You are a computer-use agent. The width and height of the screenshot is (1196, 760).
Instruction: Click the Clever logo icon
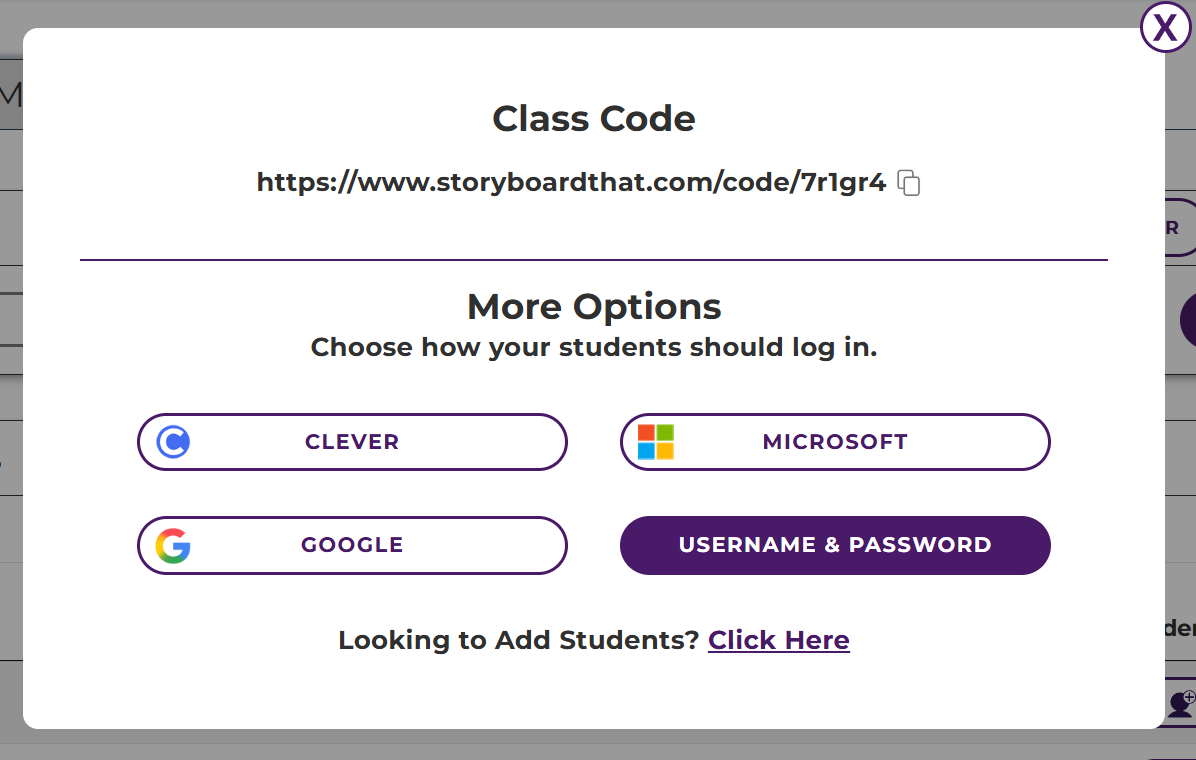click(173, 442)
